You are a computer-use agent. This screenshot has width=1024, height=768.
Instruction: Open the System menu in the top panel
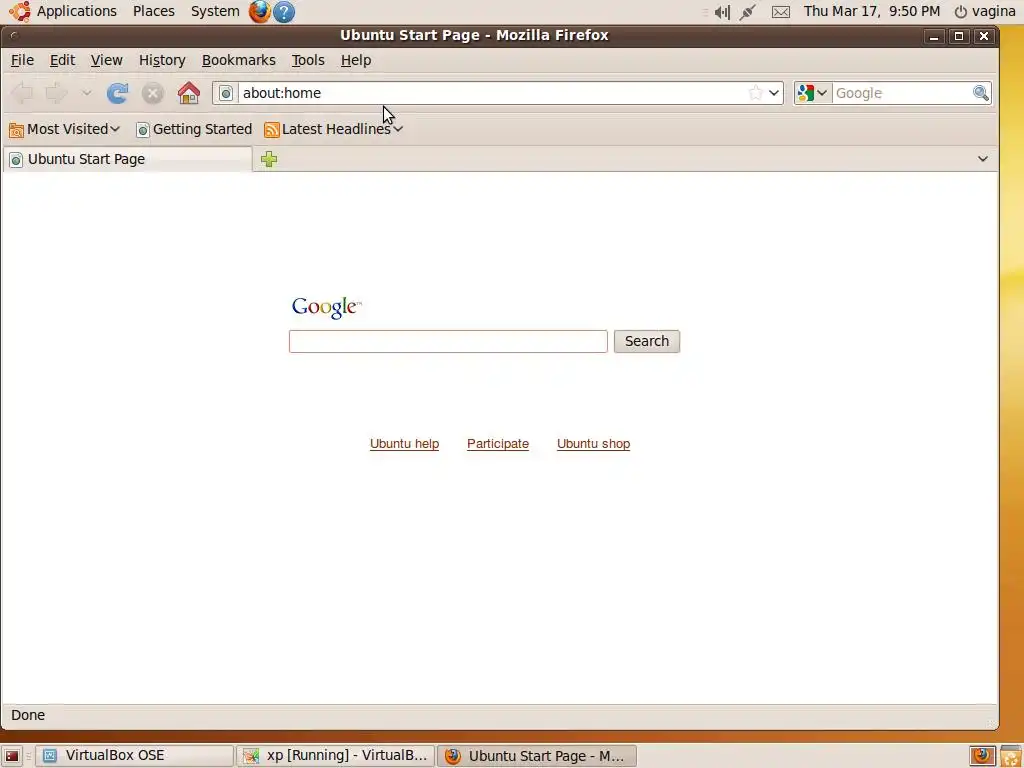click(215, 11)
